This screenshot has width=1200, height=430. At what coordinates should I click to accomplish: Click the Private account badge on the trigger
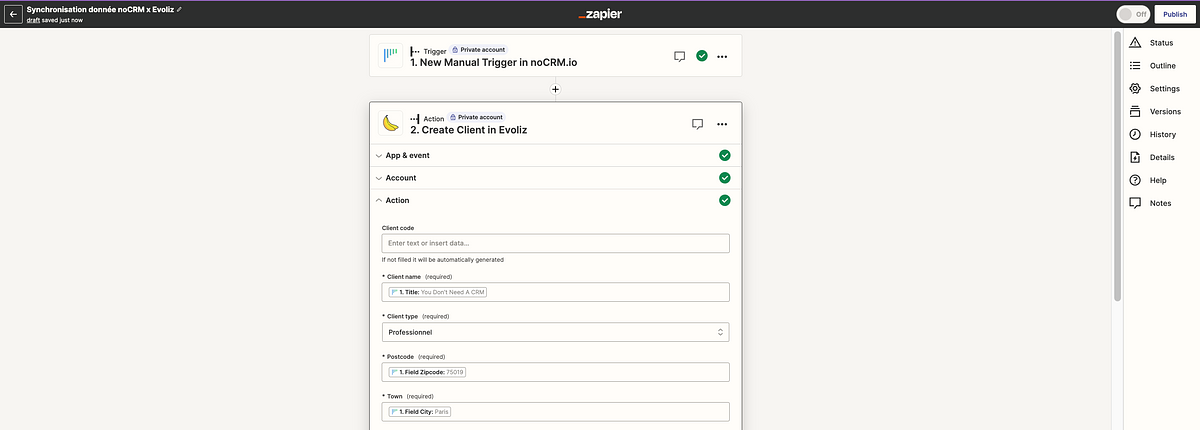pyautogui.click(x=477, y=49)
